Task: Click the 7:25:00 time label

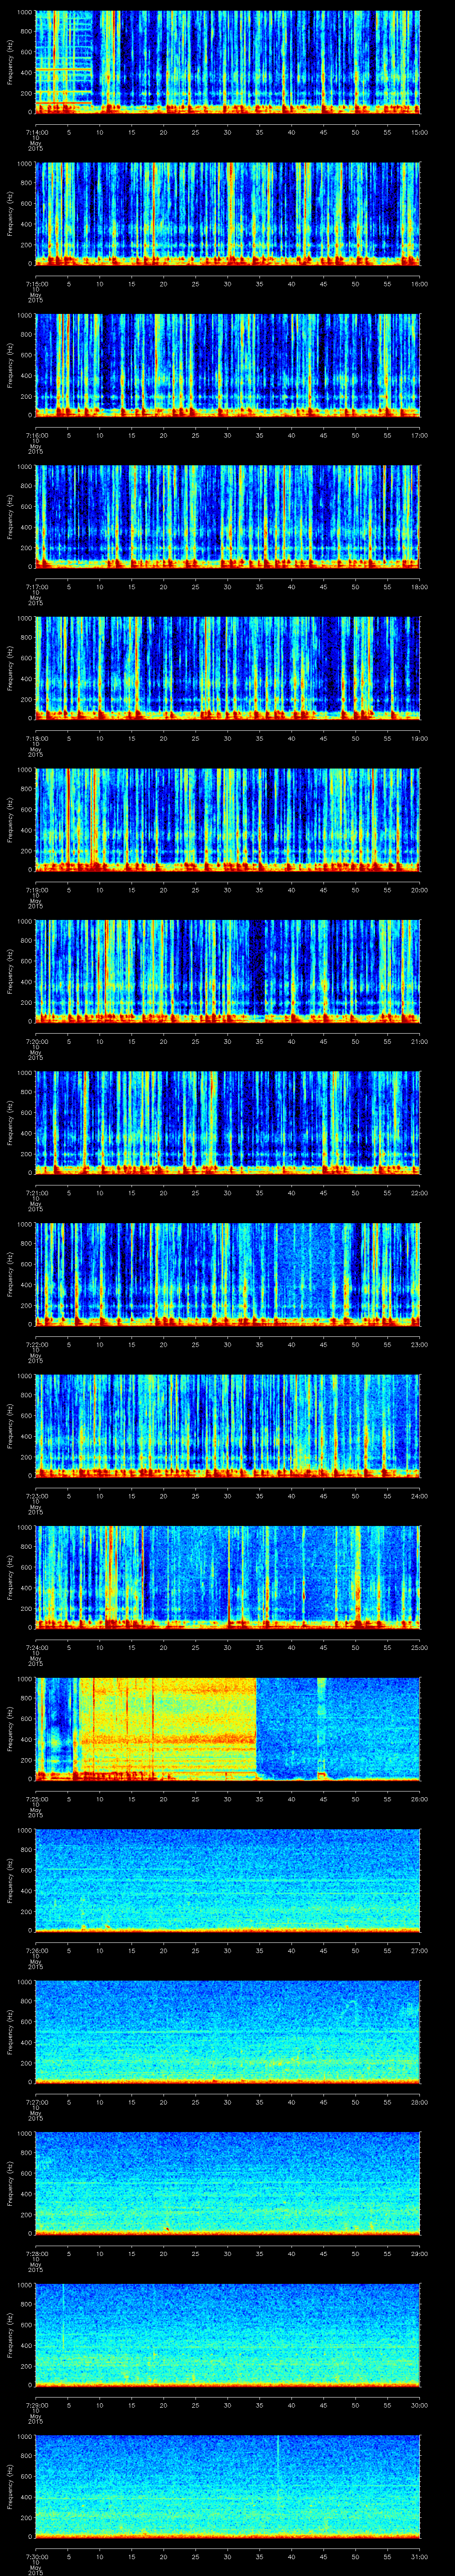Action: click(x=36, y=1799)
